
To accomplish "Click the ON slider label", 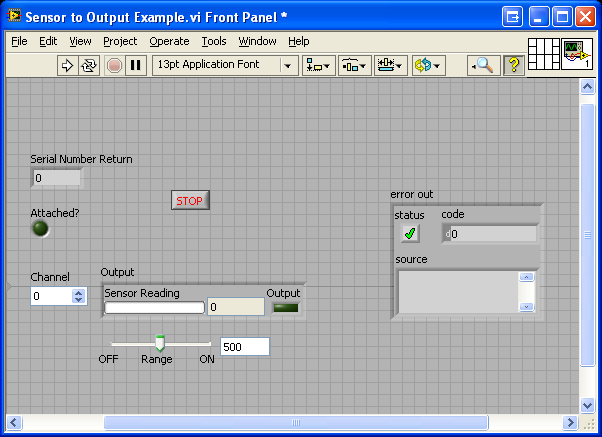I will (207, 359).
